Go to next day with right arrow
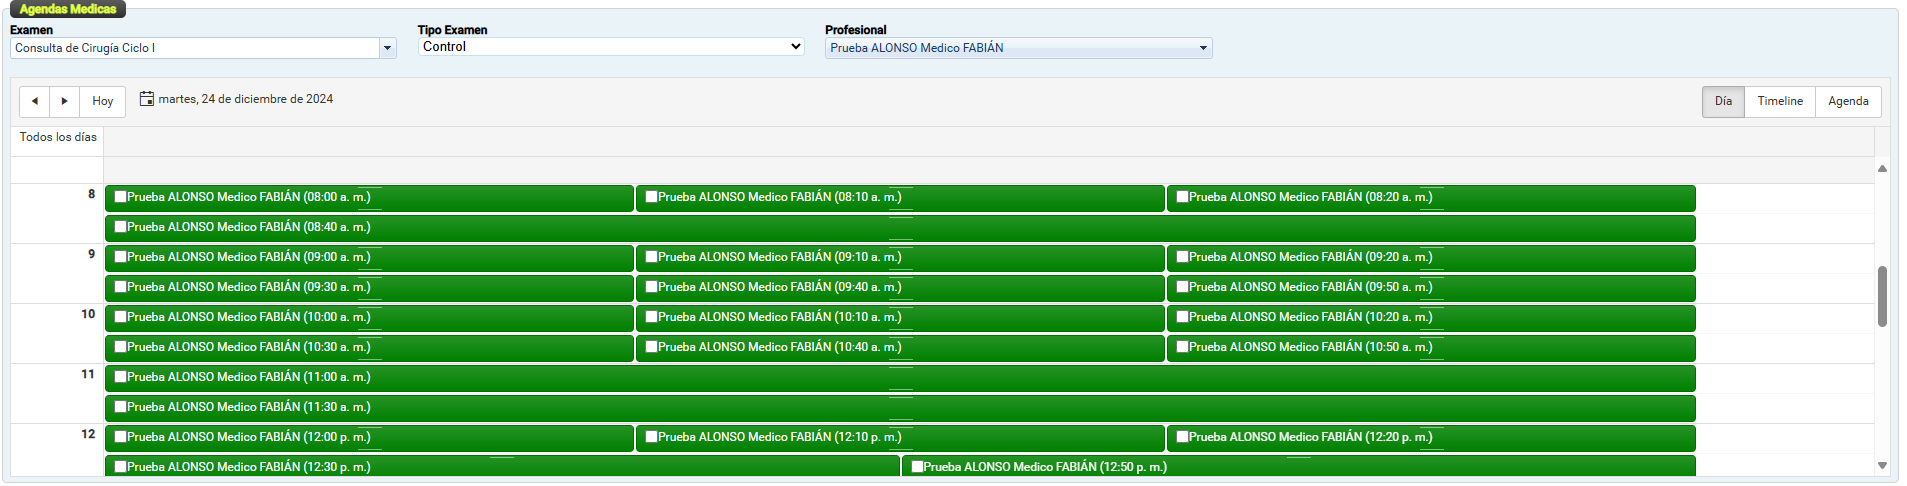This screenshot has width=1907, height=486. click(x=64, y=101)
